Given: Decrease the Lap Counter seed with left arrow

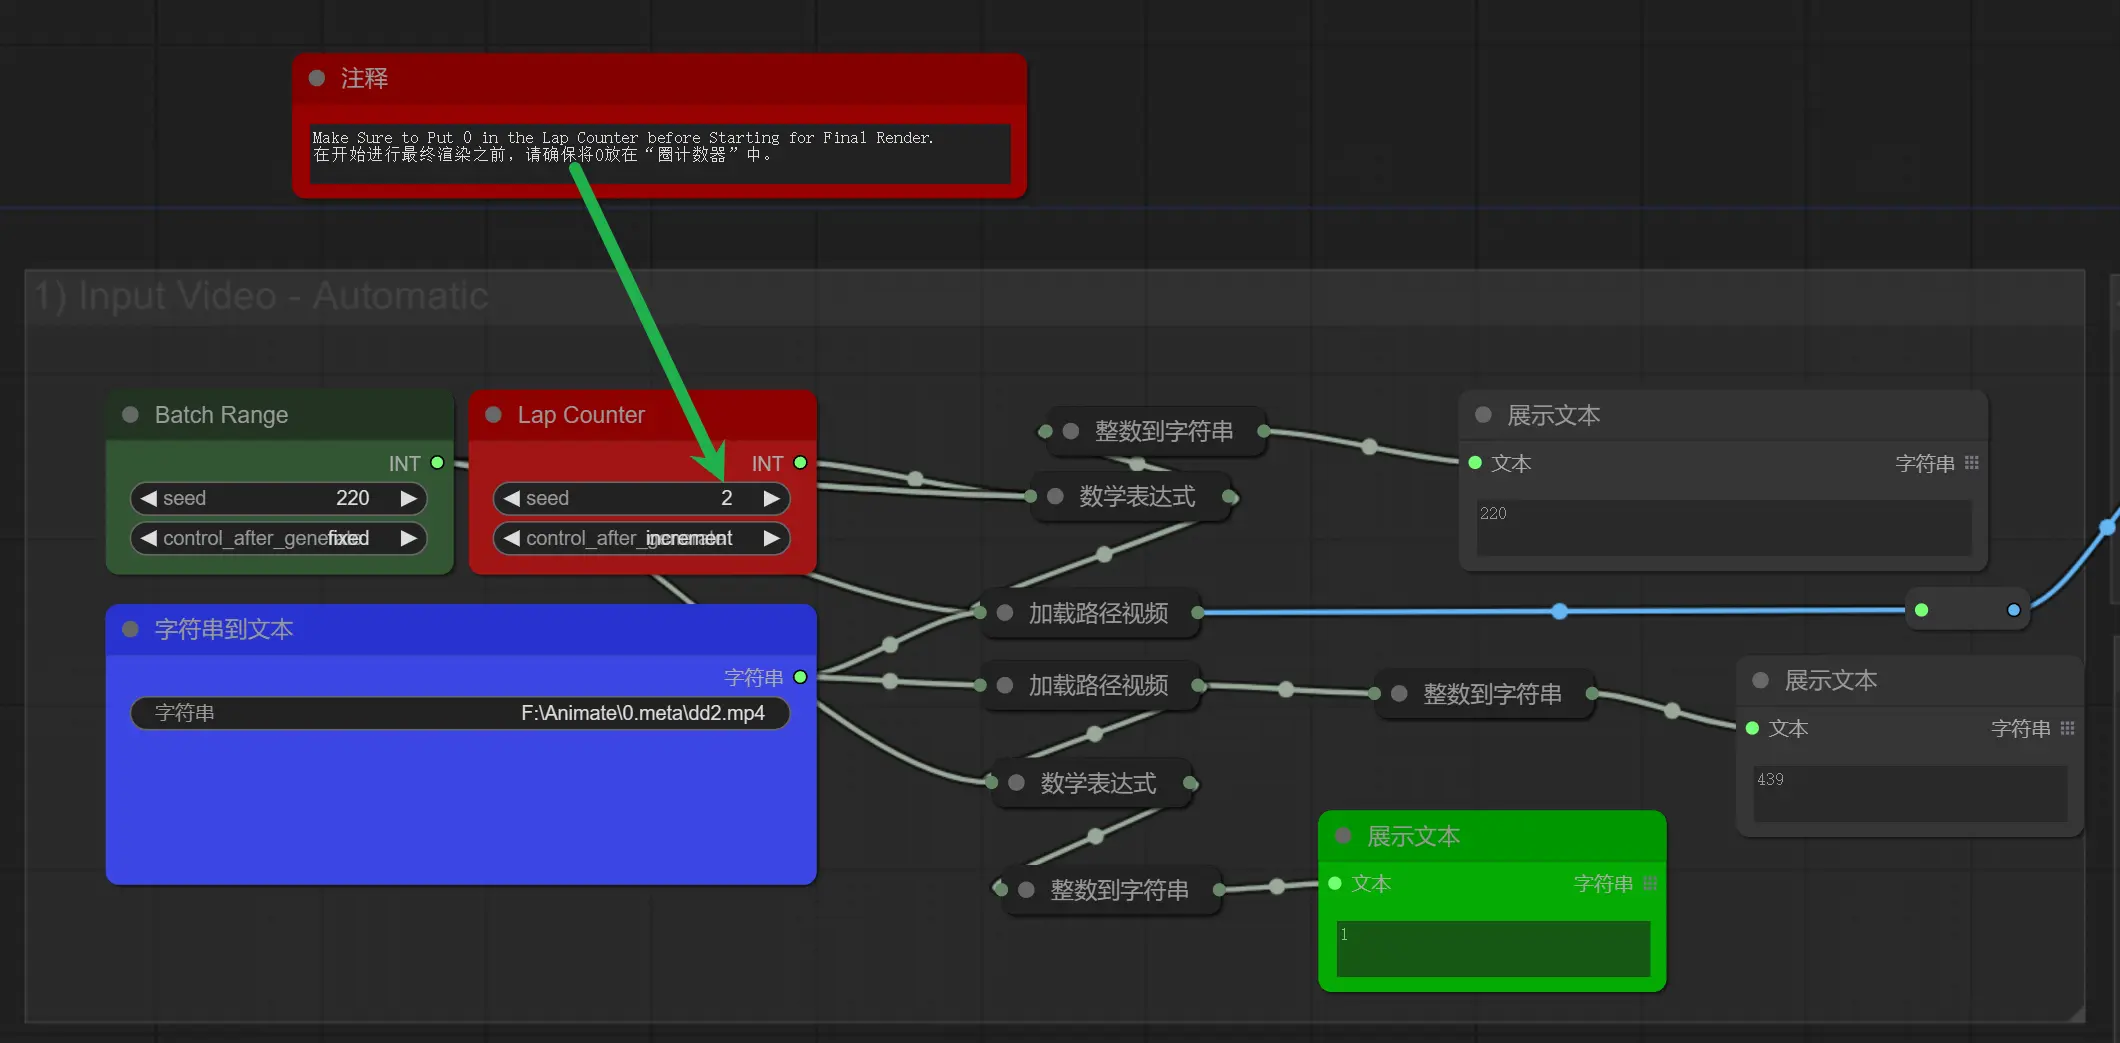Looking at the screenshot, I should (512, 498).
